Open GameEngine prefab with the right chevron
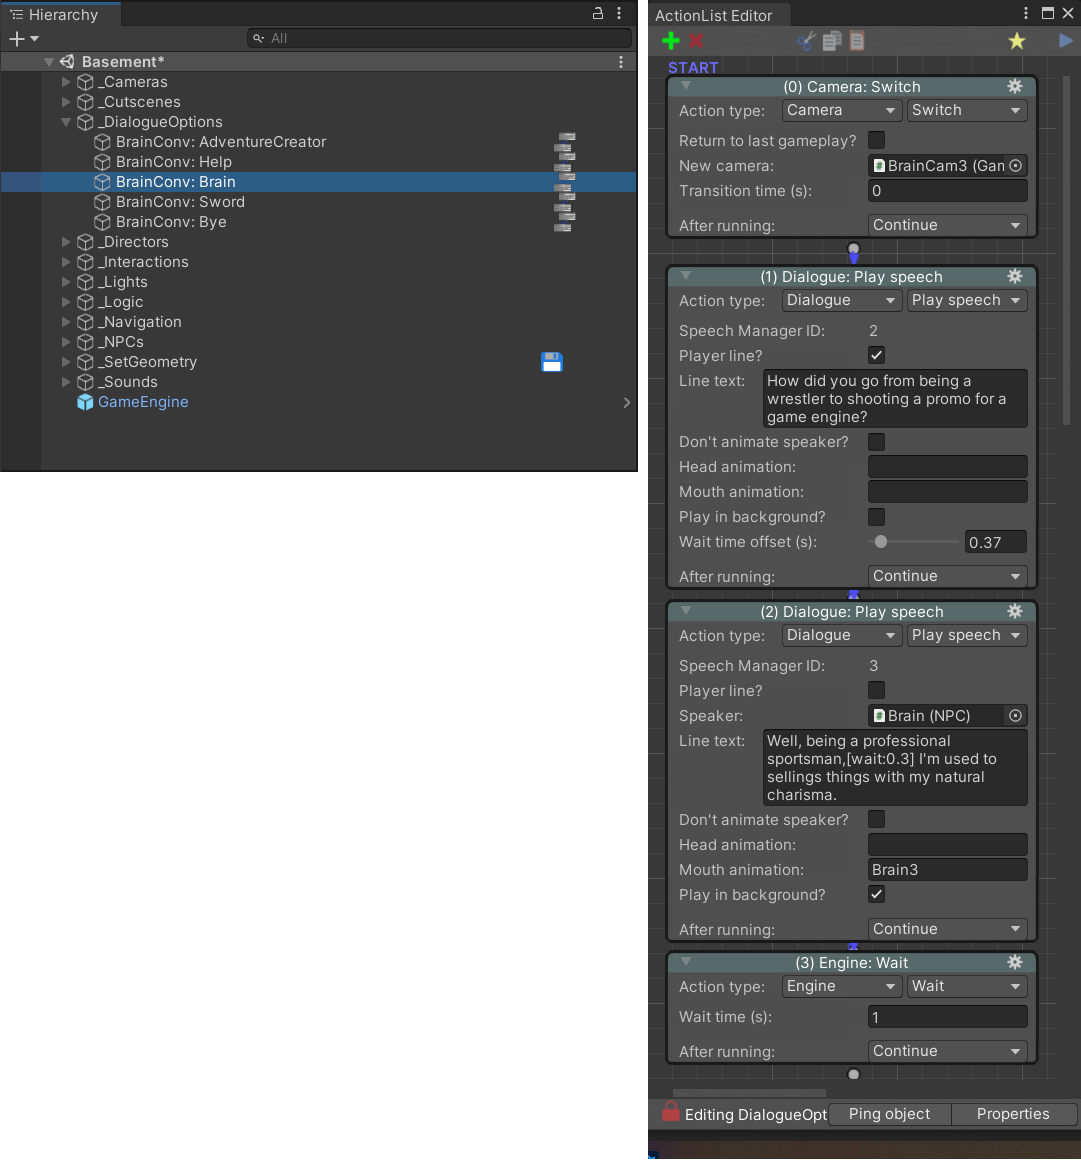The height and width of the screenshot is (1170, 1081). 627,402
